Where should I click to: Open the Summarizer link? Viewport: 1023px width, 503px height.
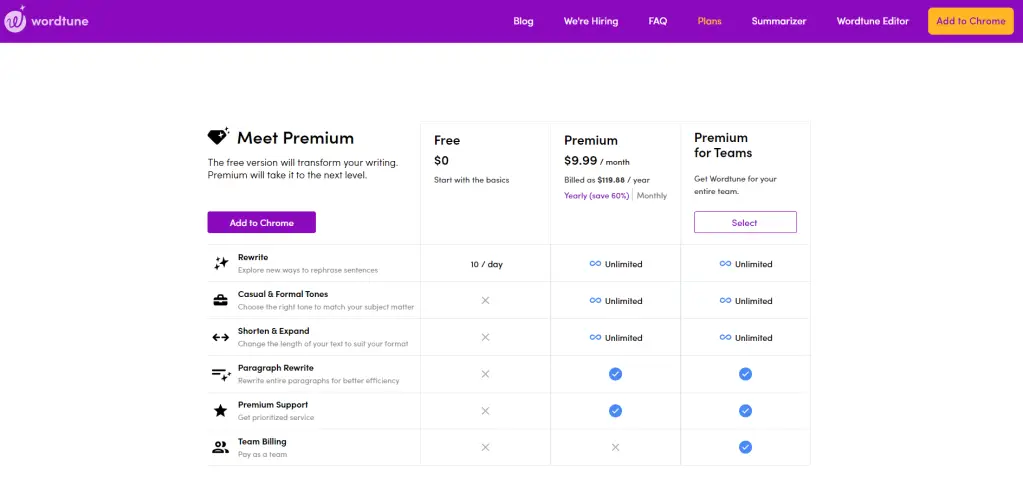(x=779, y=21)
